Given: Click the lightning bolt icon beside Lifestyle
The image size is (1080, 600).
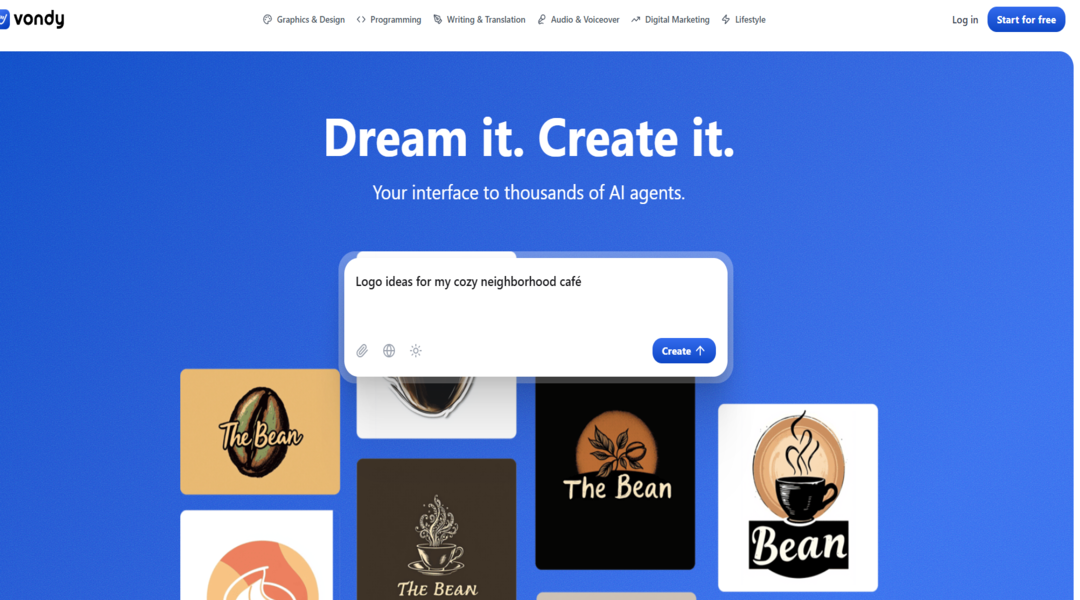Looking at the screenshot, I should tap(726, 19).
